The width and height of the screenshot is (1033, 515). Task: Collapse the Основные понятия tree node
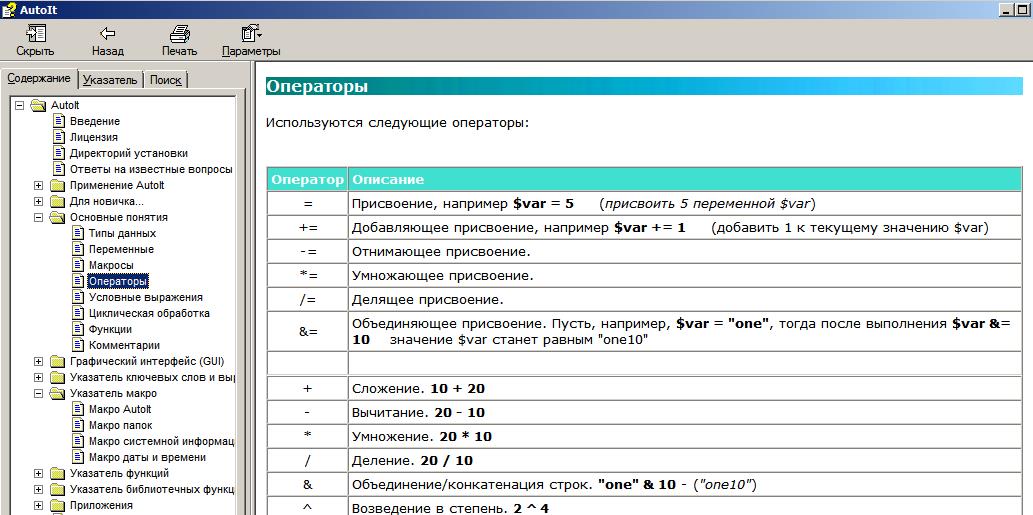[39, 217]
